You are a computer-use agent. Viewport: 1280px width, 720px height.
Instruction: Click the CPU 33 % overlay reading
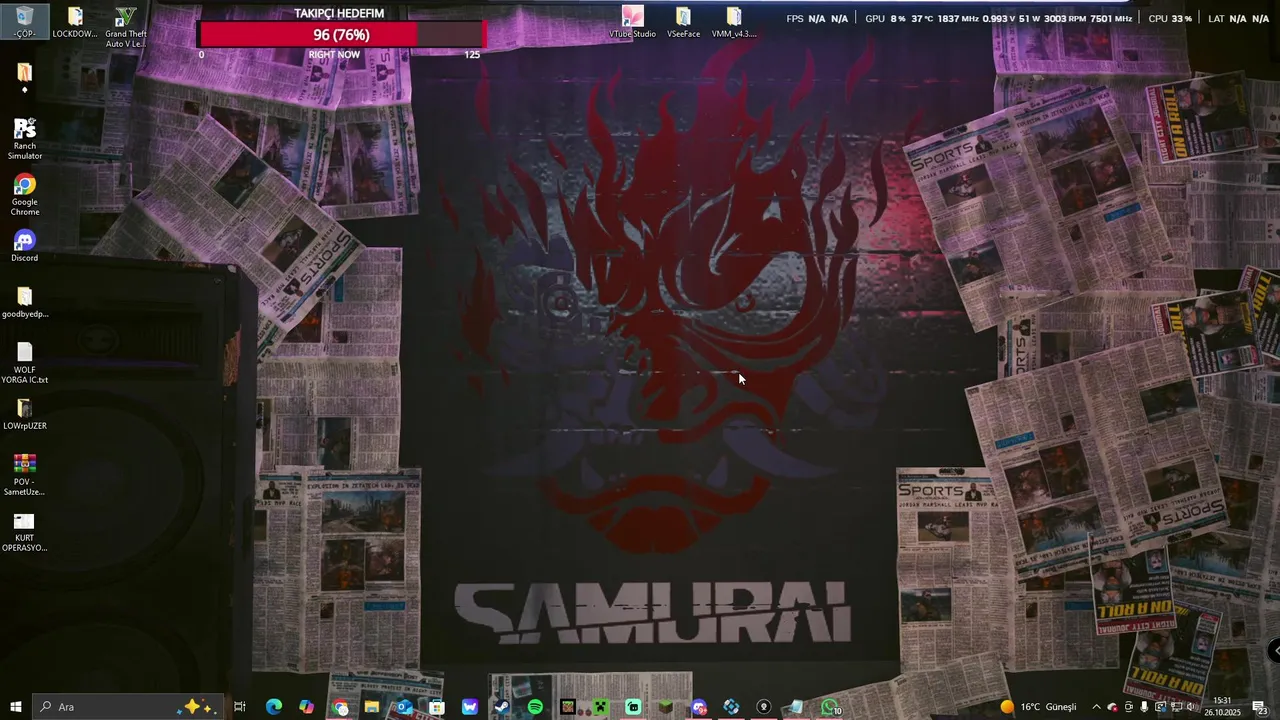click(x=1171, y=19)
